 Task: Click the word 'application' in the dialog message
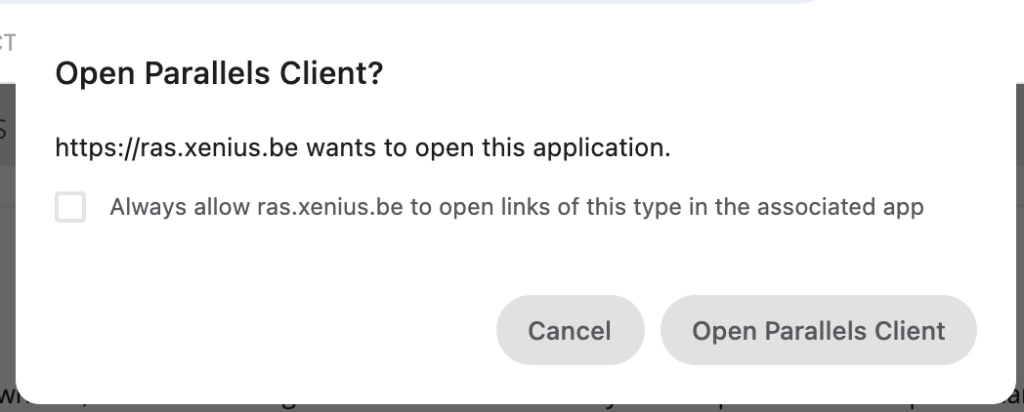[x=611, y=149]
